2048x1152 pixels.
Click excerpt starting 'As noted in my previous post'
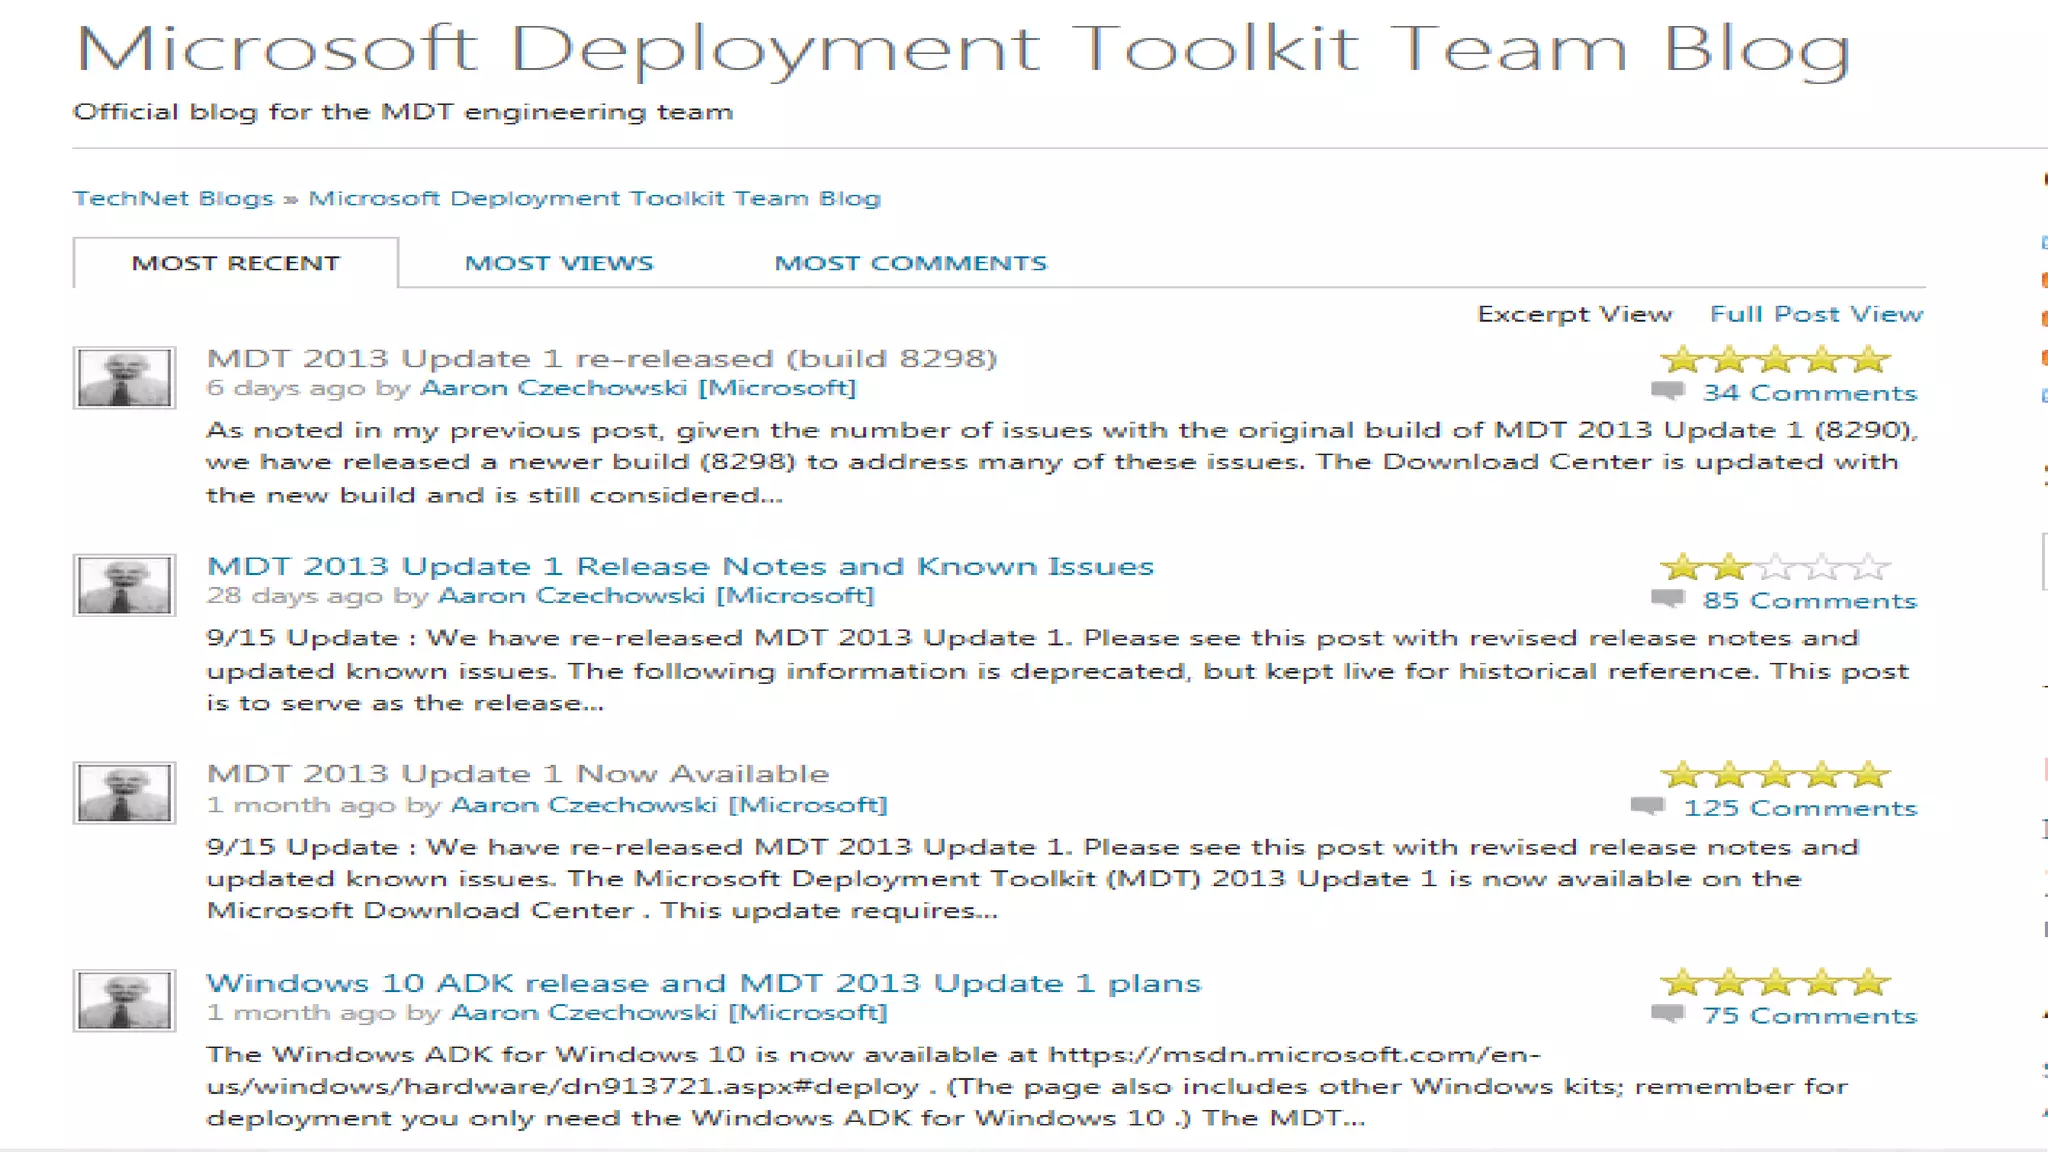(x=1062, y=462)
